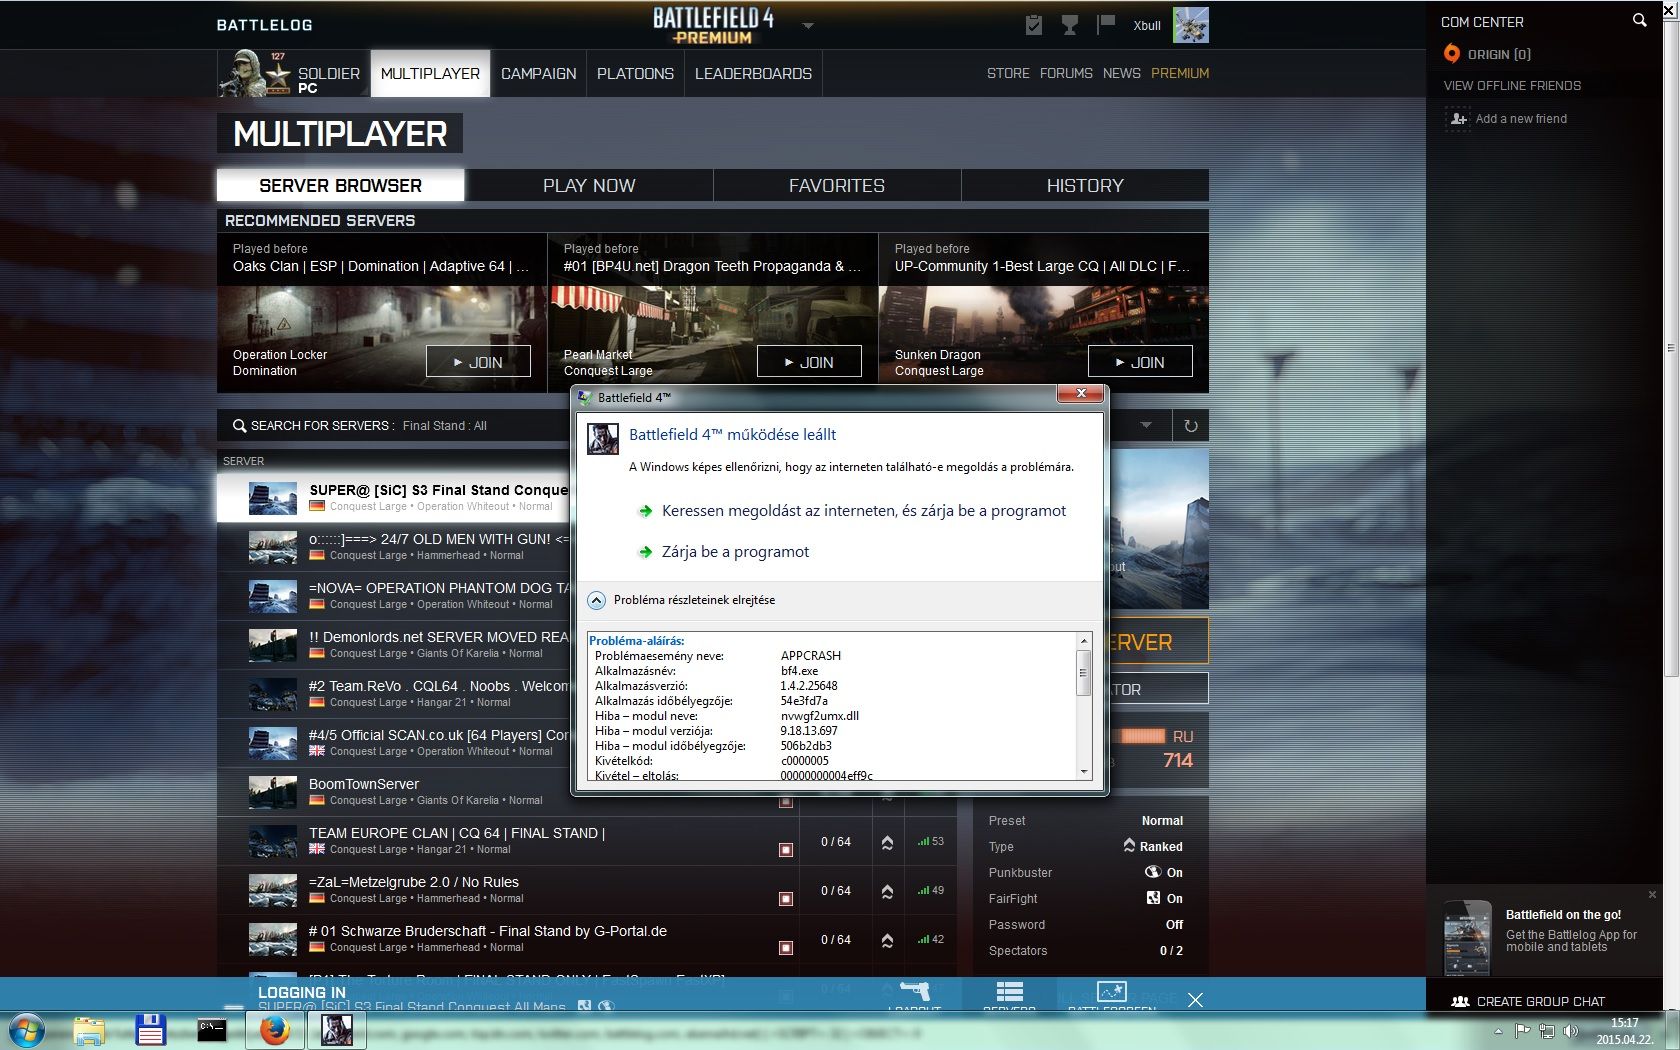Click the FairFight icon in server details
1680x1050 pixels.
pos(1153,898)
